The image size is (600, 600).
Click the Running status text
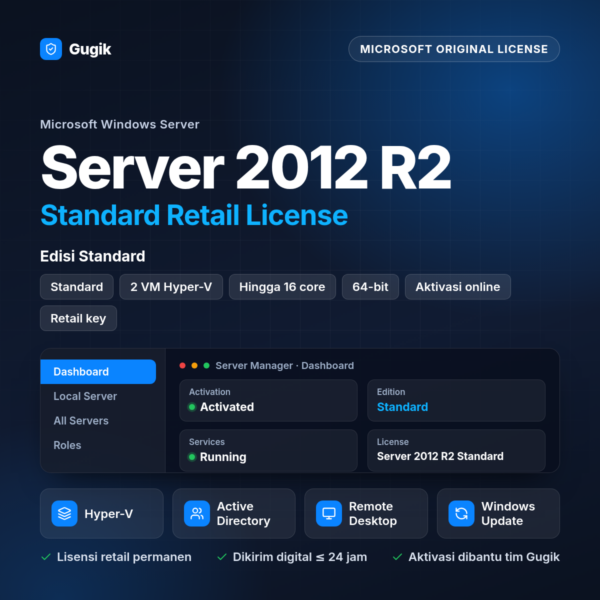223,457
